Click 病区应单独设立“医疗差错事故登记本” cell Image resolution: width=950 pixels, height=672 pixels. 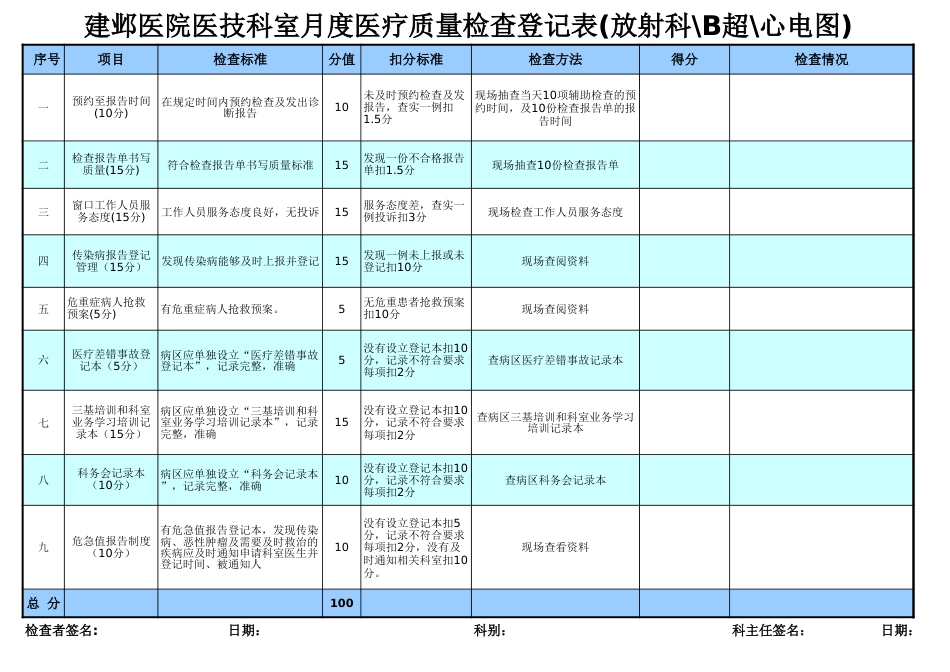click(x=240, y=360)
